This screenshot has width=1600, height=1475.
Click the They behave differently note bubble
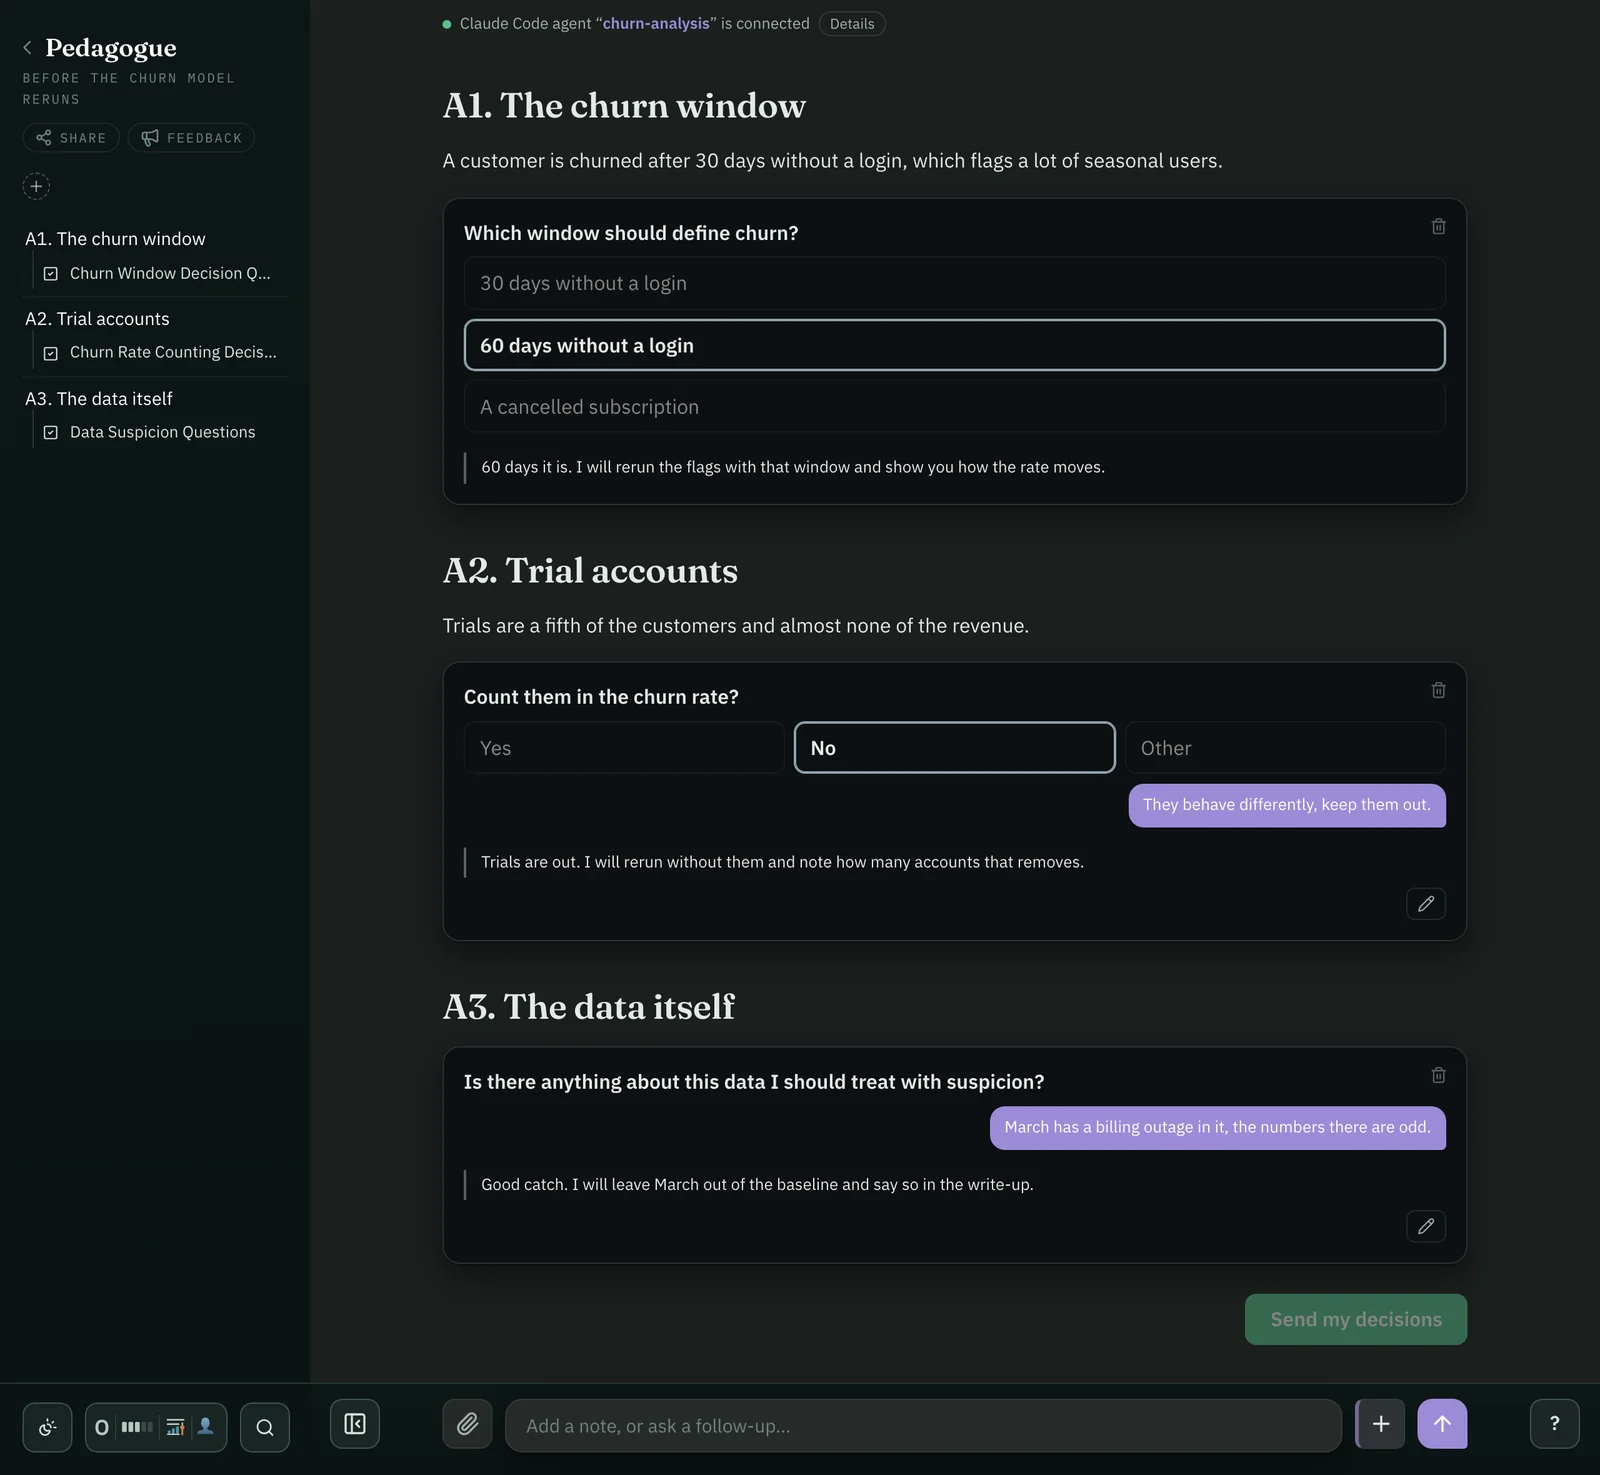(x=1287, y=805)
